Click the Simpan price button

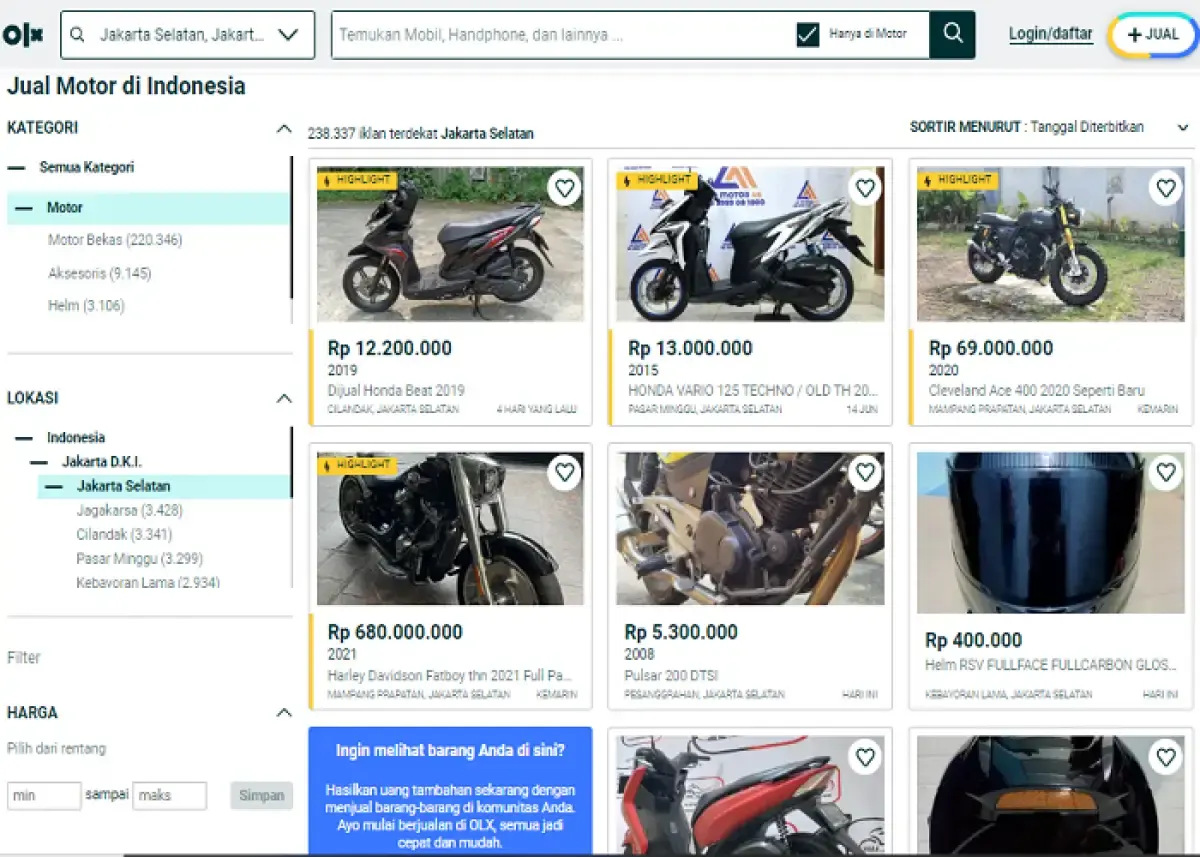[261, 796]
